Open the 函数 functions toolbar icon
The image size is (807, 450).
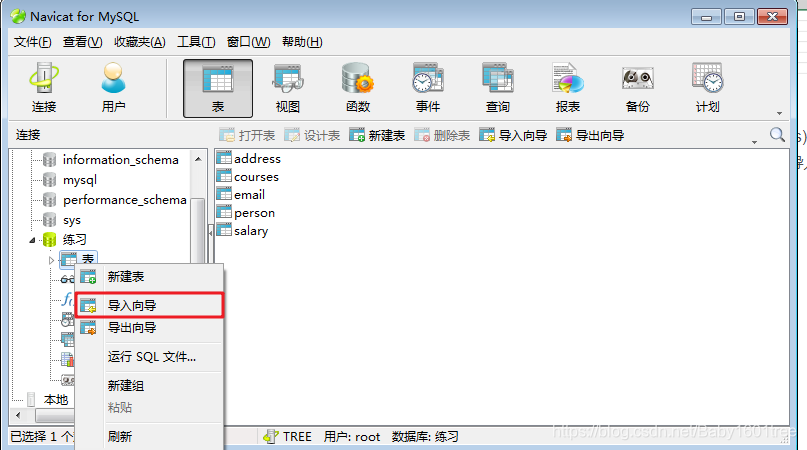point(358,88)
